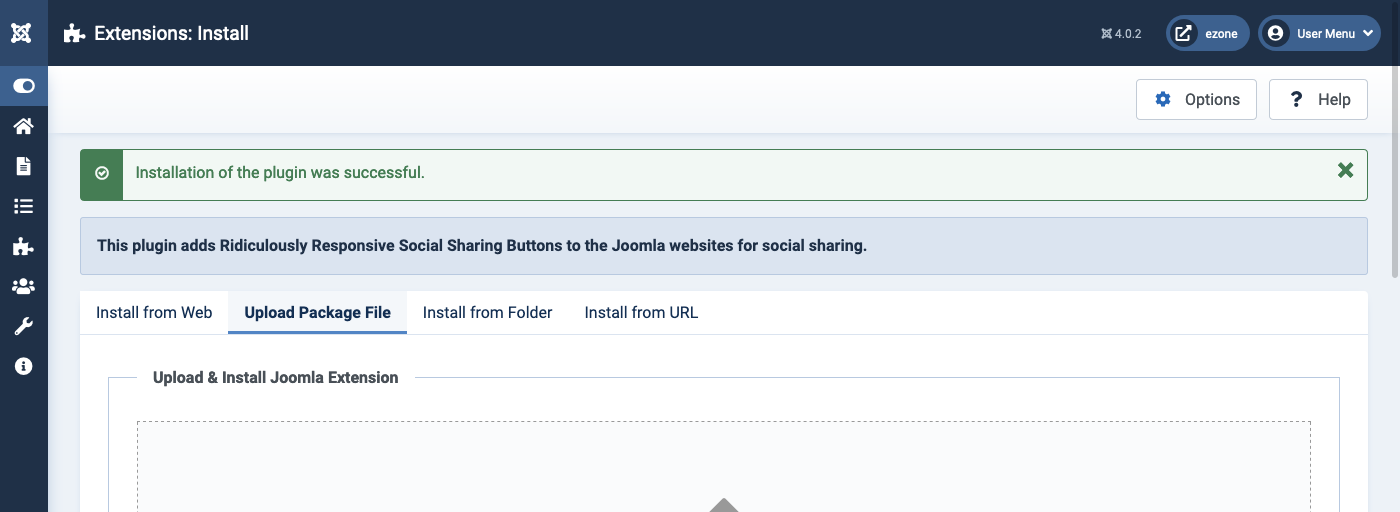Open the Components puzzle icon in the sidebar
The width and height of the screenshot is (1400, 512).
[x=23, y=246]
